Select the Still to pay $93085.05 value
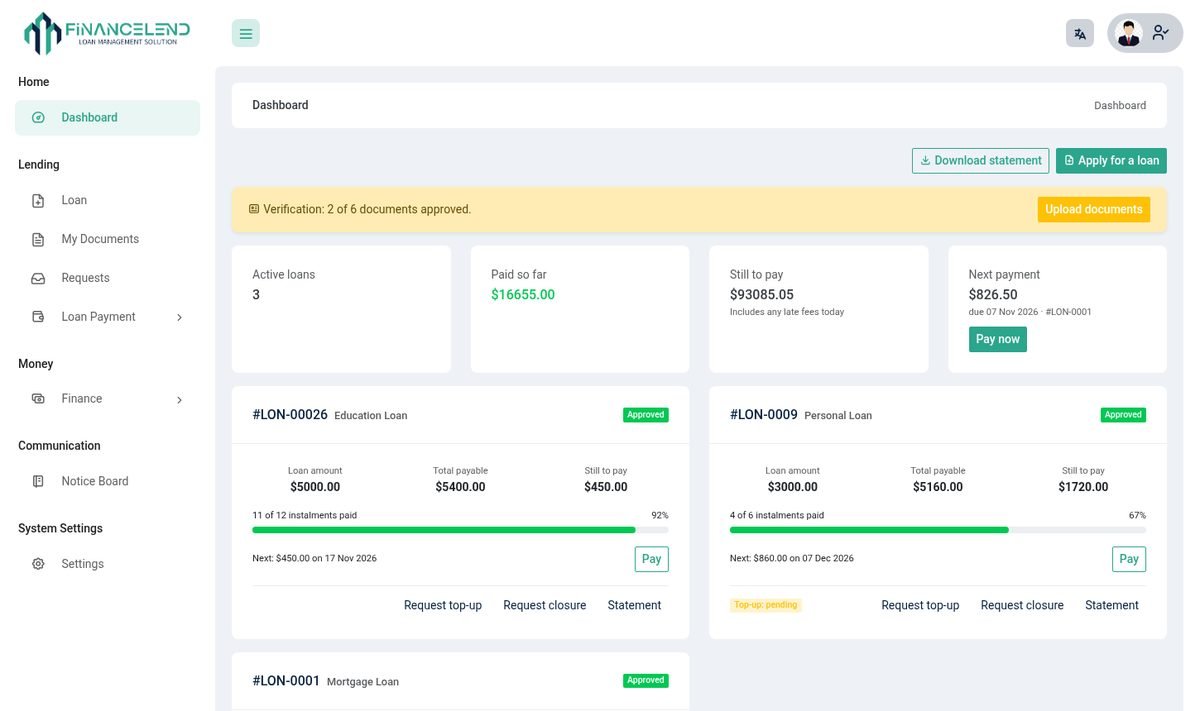The image size is (1200, 711). tap(762, 295)
